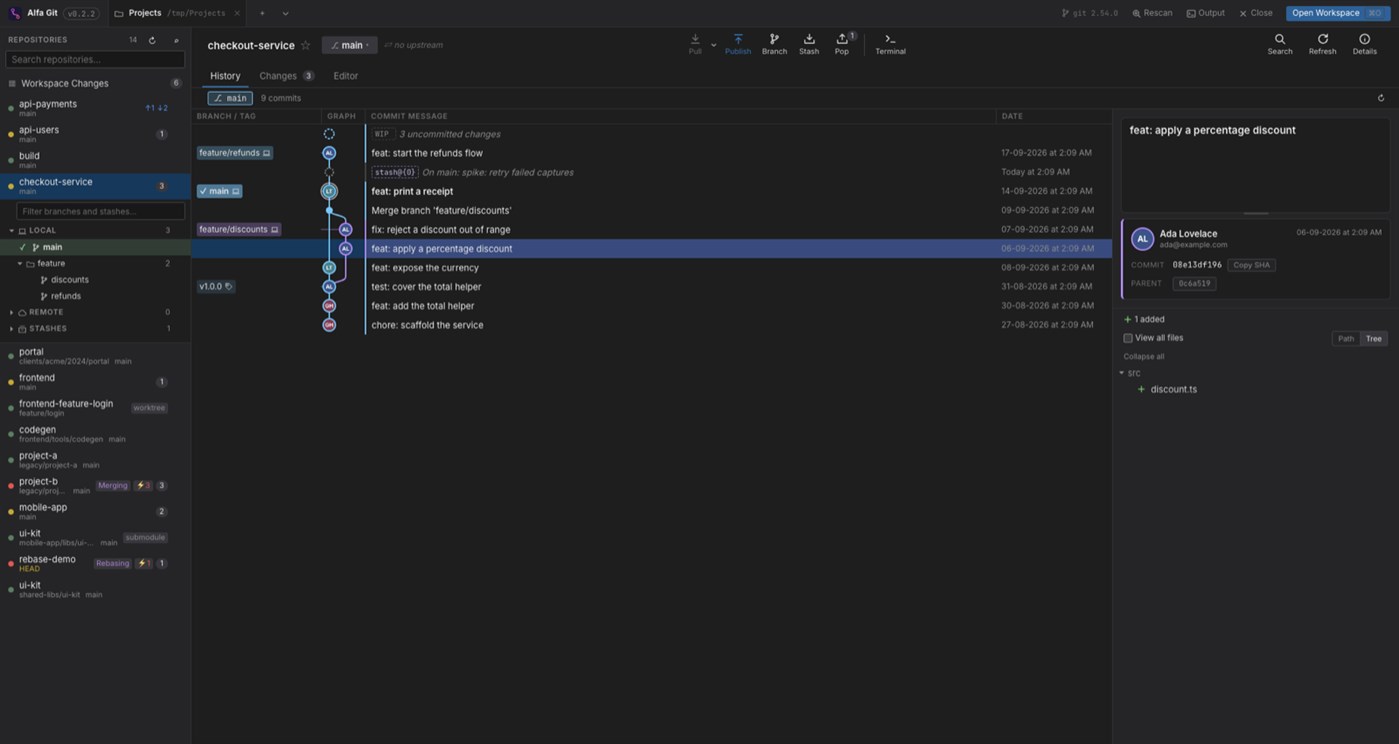The width and height of the screenshot is (1399, 744).
Task: Expand the REMOTE section
Action: [12, 312]
